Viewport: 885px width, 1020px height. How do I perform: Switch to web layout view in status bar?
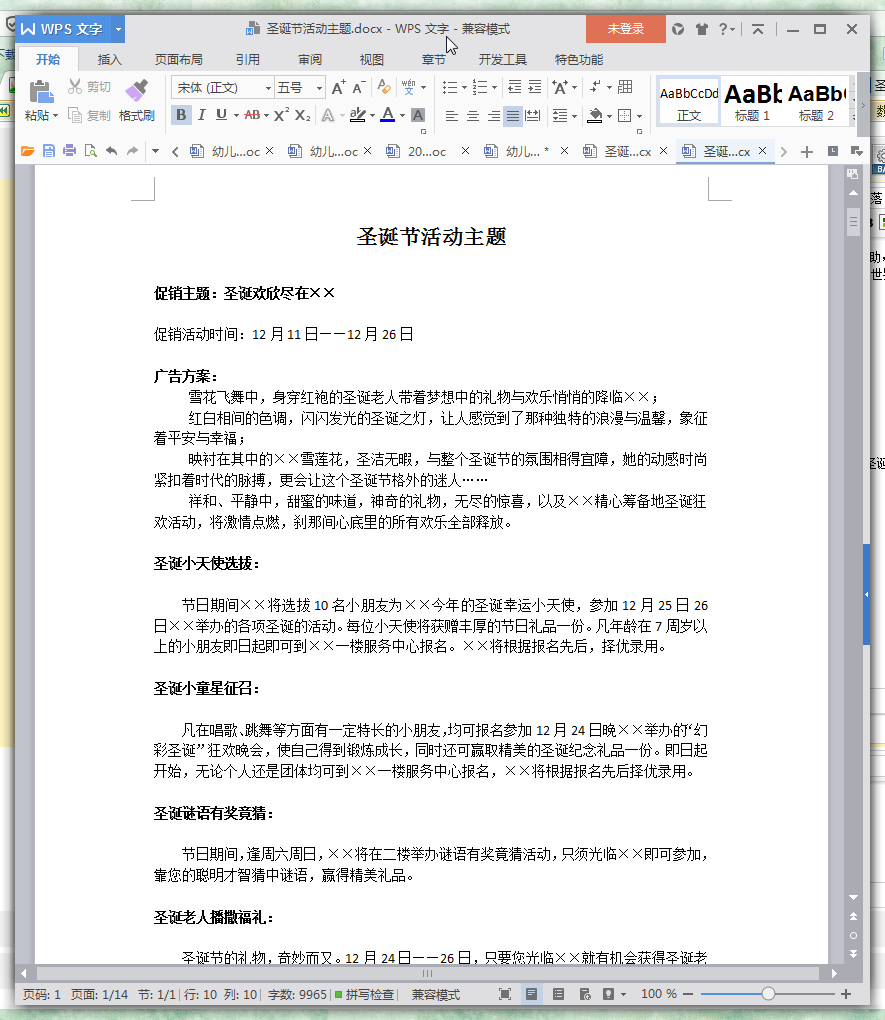[x=585, y=994]
